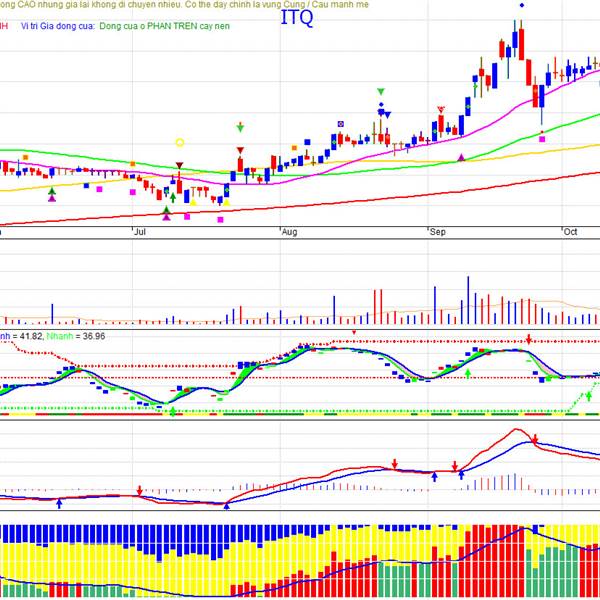
Task: Click the blue square marker above early-August candles
Action: tap(307, 142)
